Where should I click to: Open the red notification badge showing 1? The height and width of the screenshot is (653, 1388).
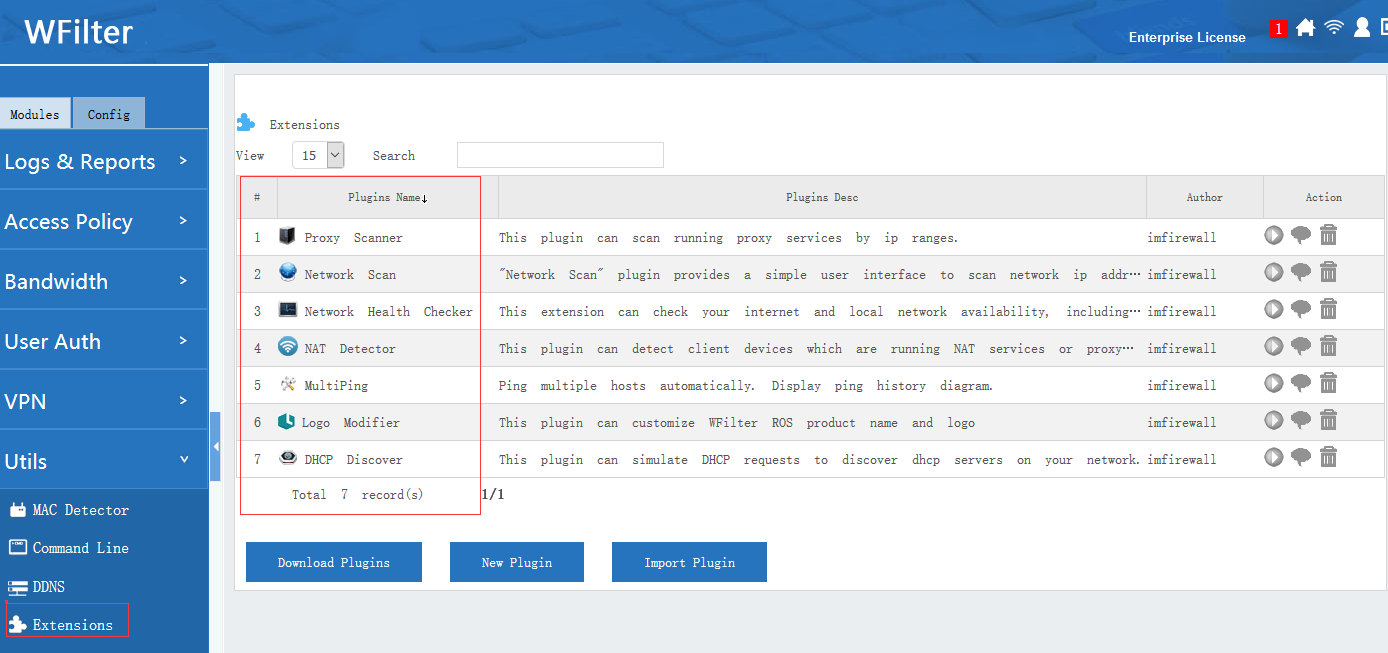(1278, 29)
